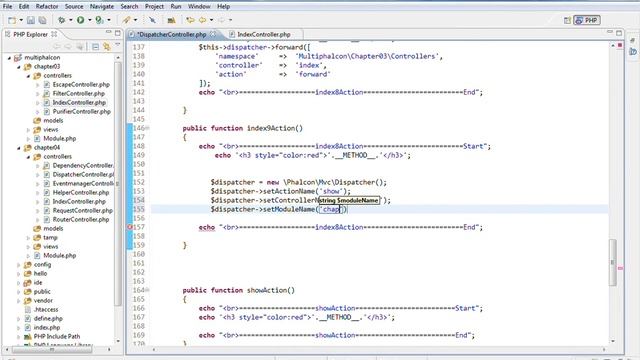Minimize the PHP Explorer panel
The image size is (640, 360).
(108, 33)
